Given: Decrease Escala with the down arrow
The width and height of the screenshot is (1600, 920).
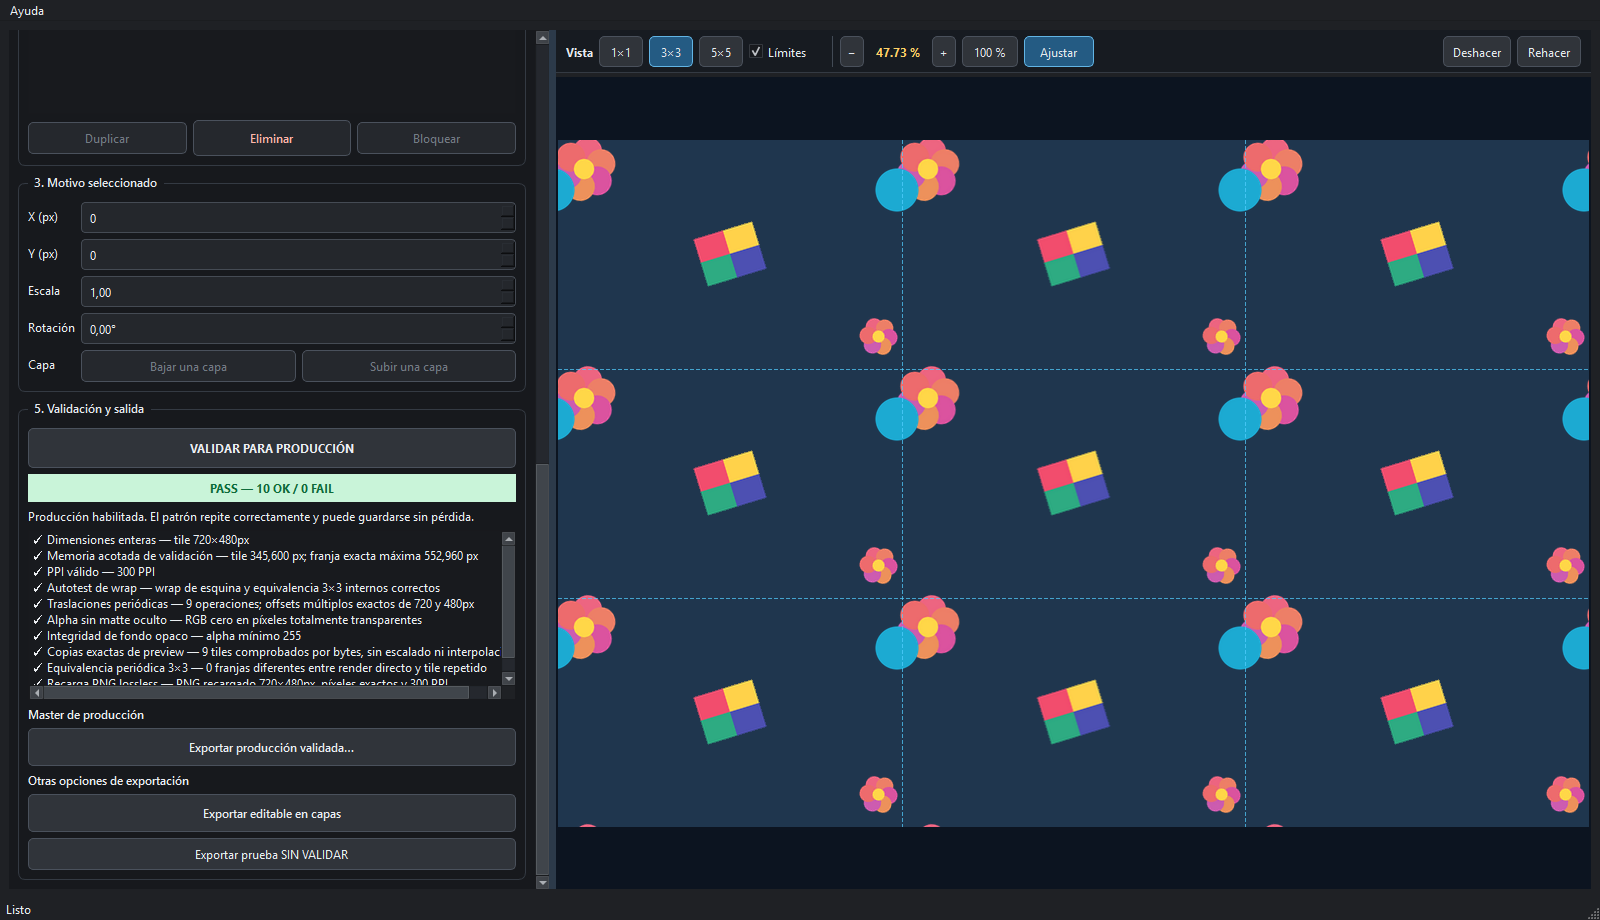Looking at the screenshot, I should coord(508,299).
